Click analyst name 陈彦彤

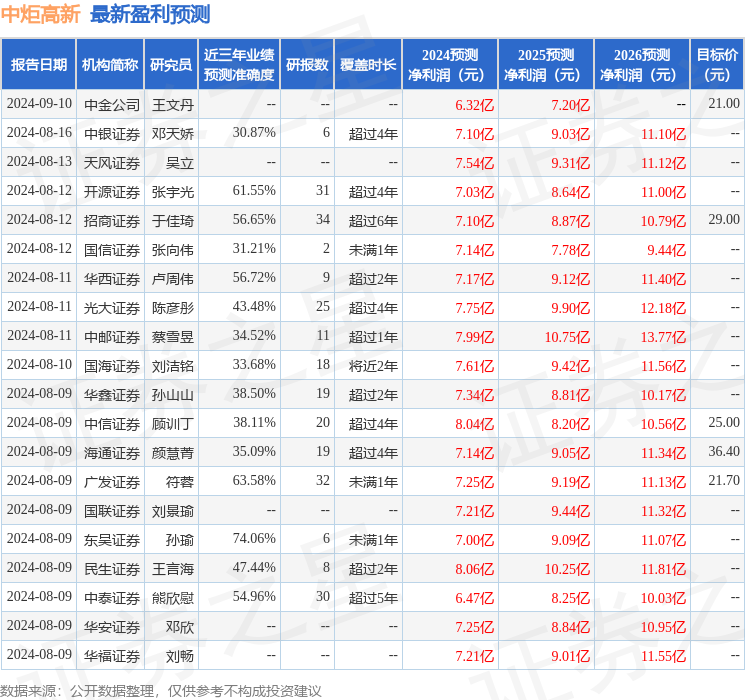point(173,308)
